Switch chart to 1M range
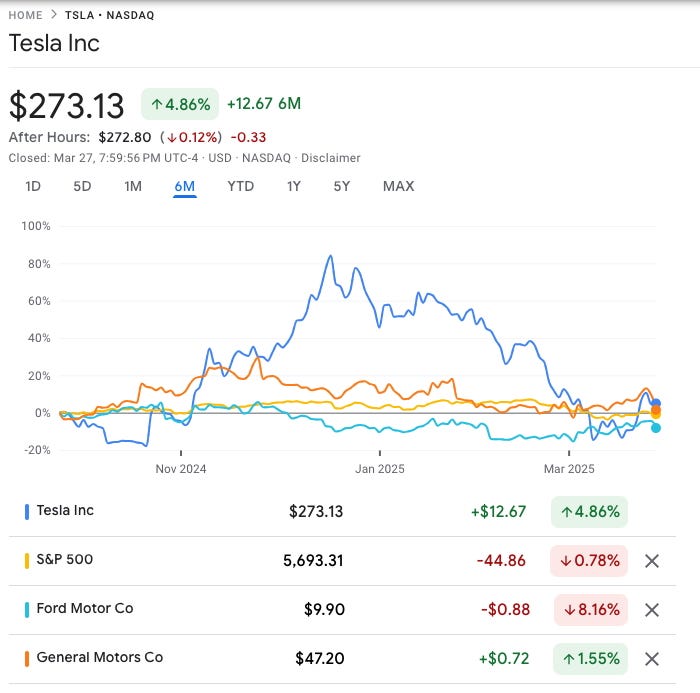 [133, 186]
